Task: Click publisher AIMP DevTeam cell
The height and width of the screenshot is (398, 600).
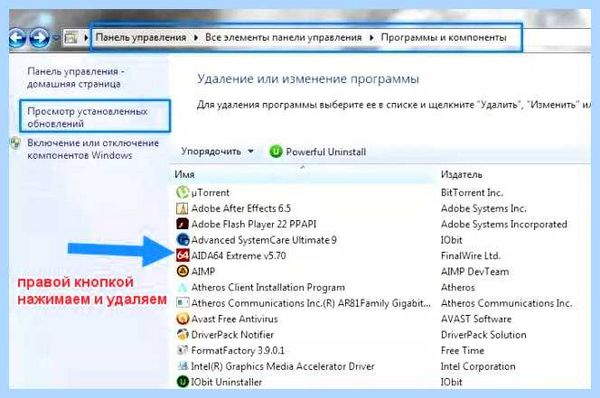Action: [475, 272]
